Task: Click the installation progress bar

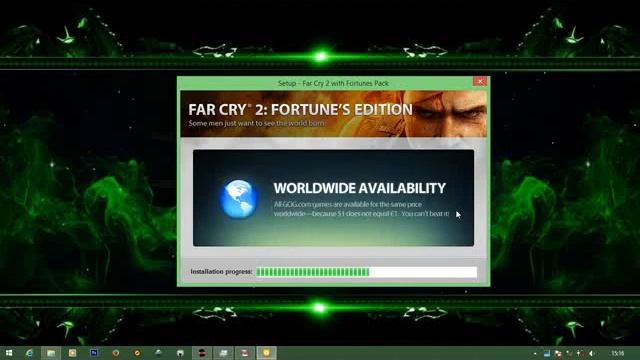Action: coord(367,272)
